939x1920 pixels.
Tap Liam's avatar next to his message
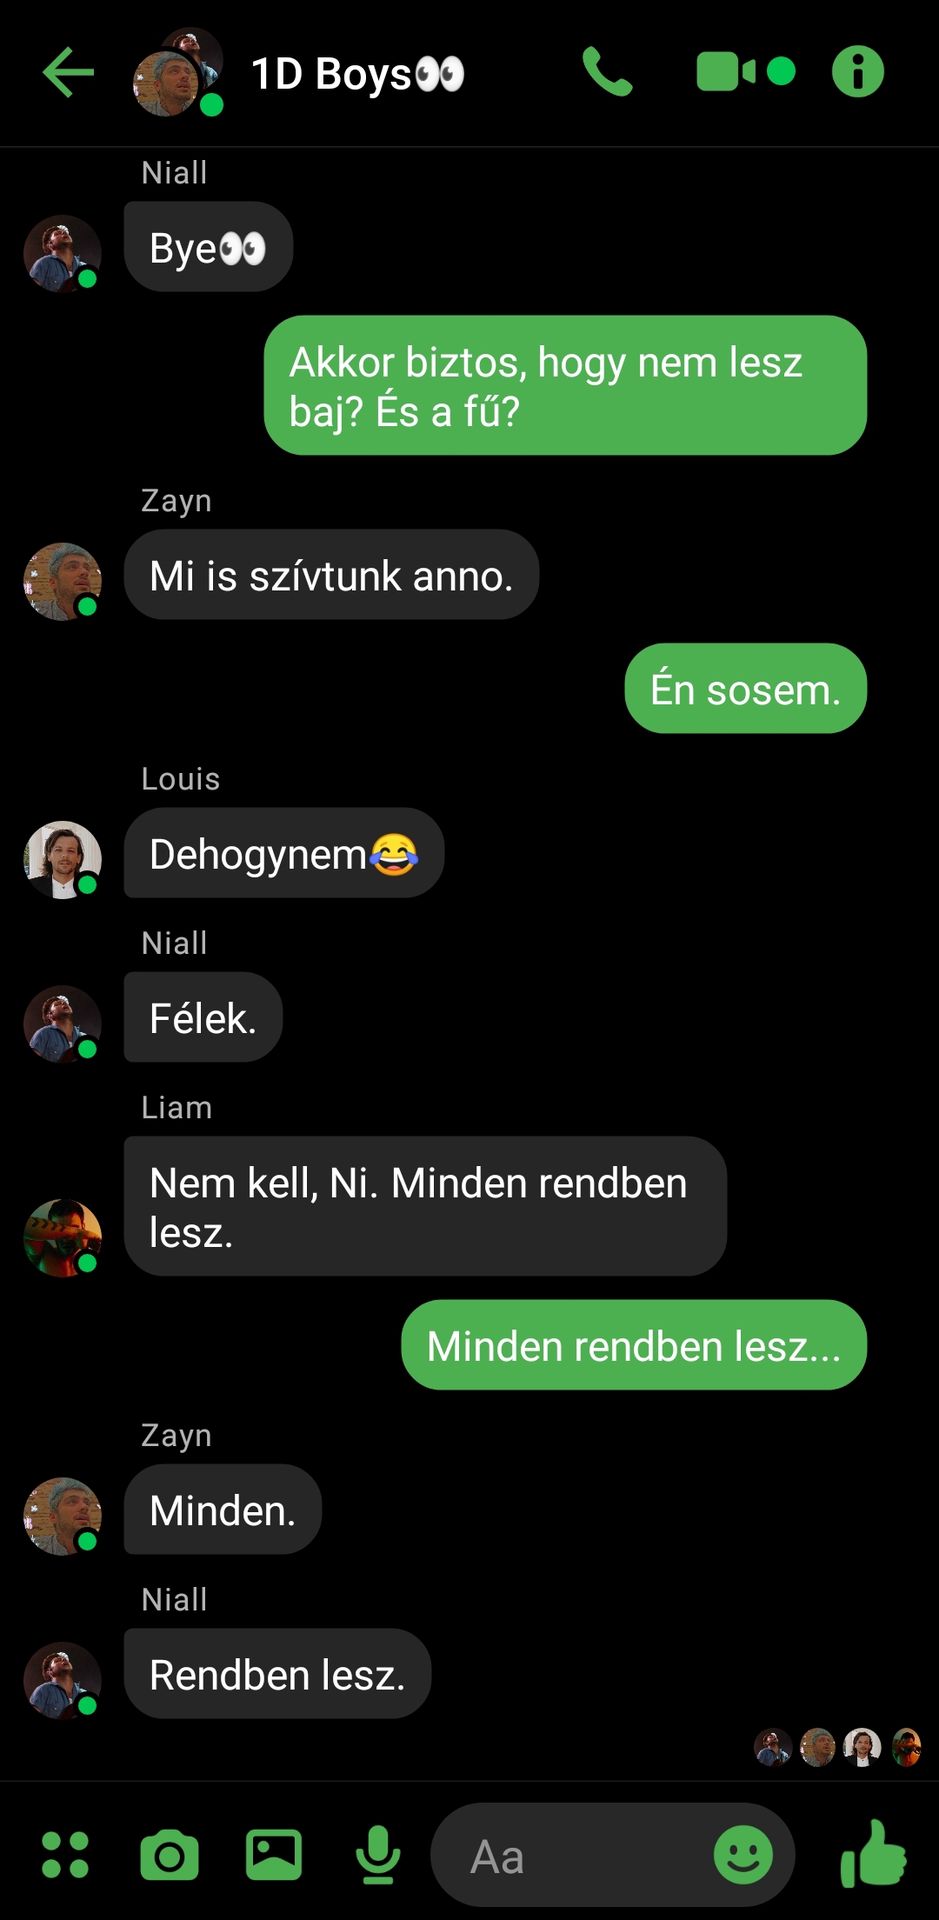click(x=63, y=1238)
